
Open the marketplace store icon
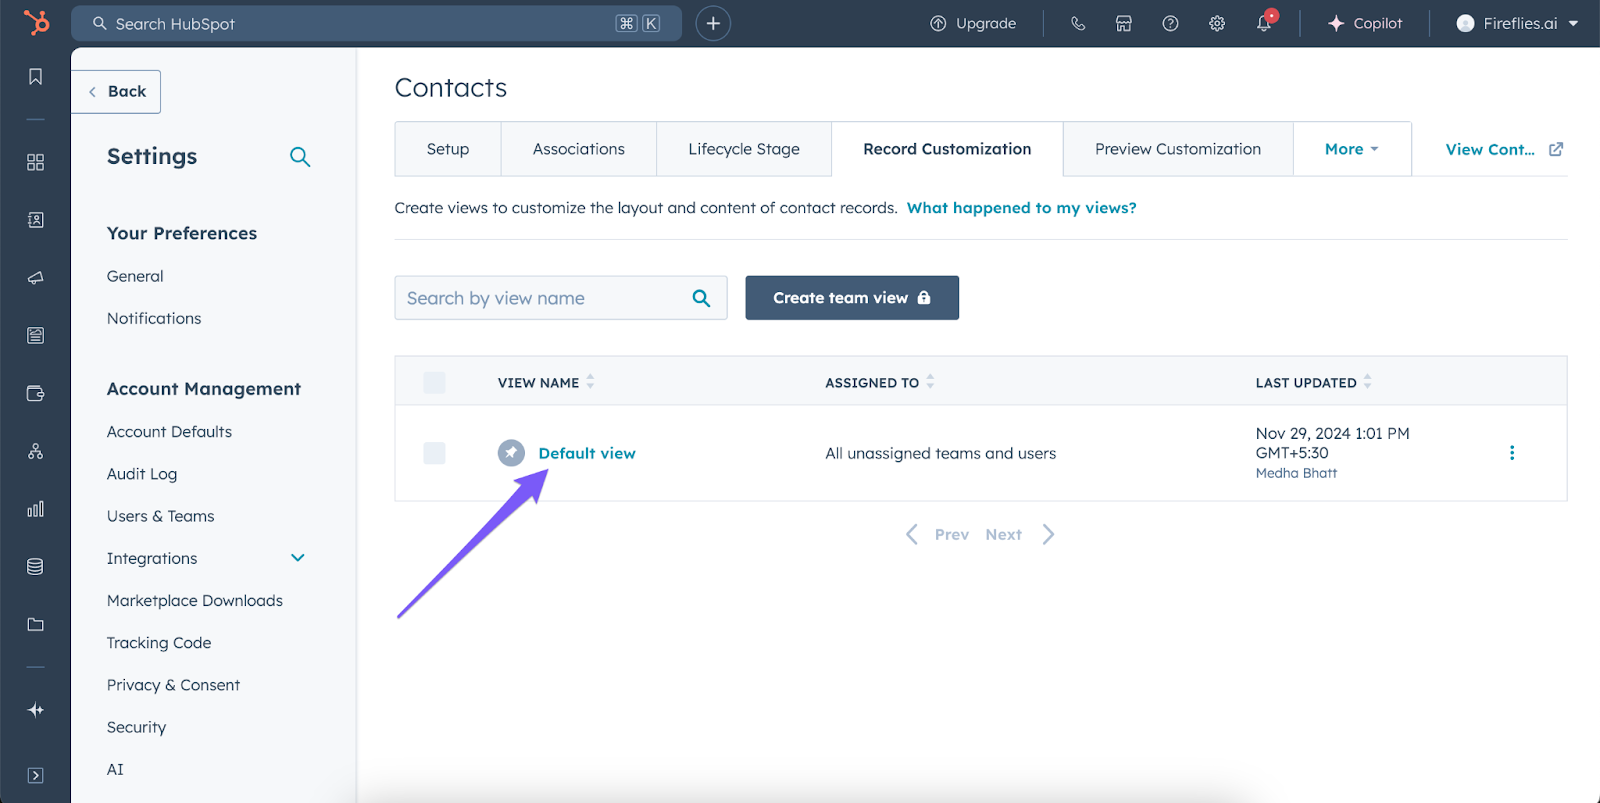(1124, 24)
